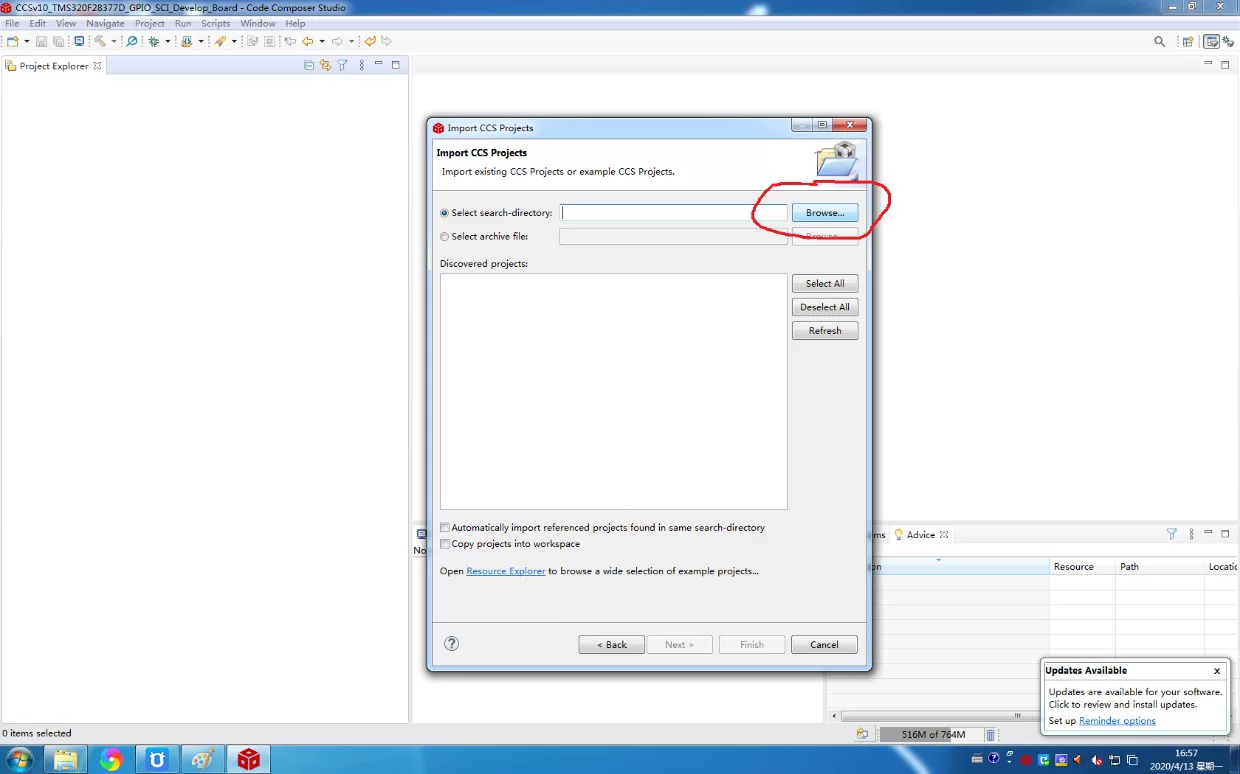Image resolution: width=1240 pixels, height=774 pixels.
Task: Click the Select All button
Action: (825, 283)
